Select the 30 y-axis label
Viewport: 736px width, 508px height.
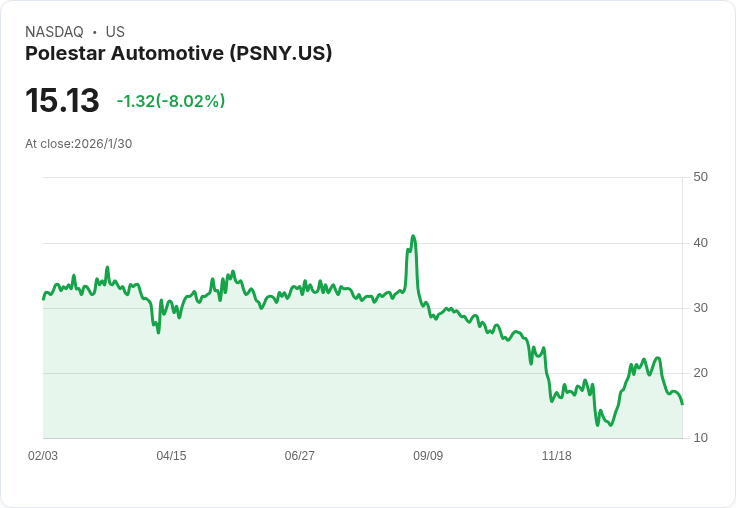pos(700,308)
